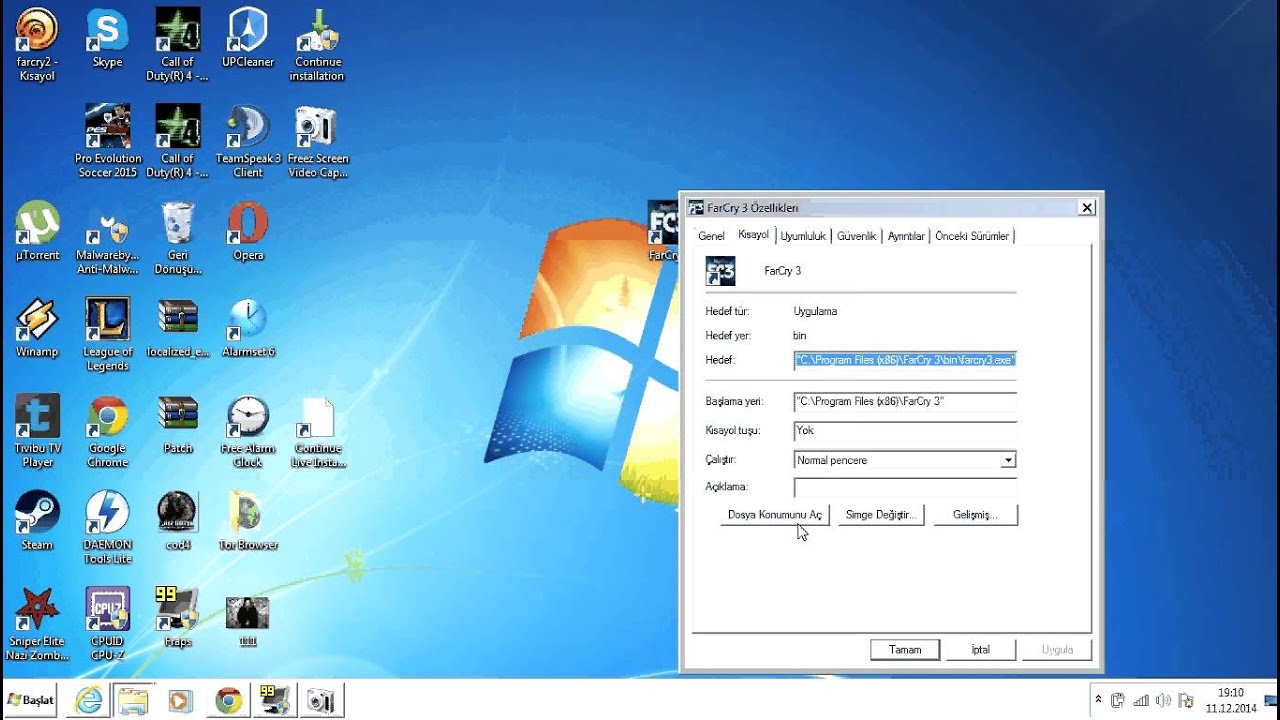Select the Opera desktop icon
Image resolution: width=1280 pixels, height=720 pixels.
(x=248, y=231)
